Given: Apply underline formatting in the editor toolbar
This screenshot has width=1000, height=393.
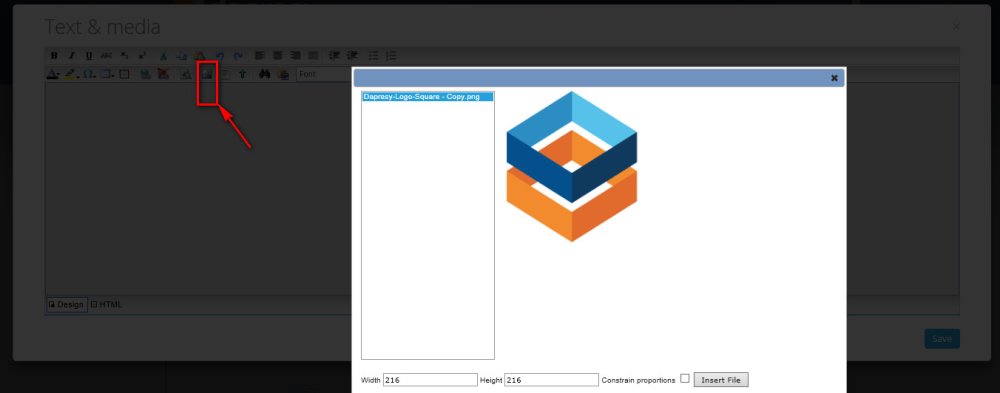Looking at the screenshot, I should [x=89, y=56].
